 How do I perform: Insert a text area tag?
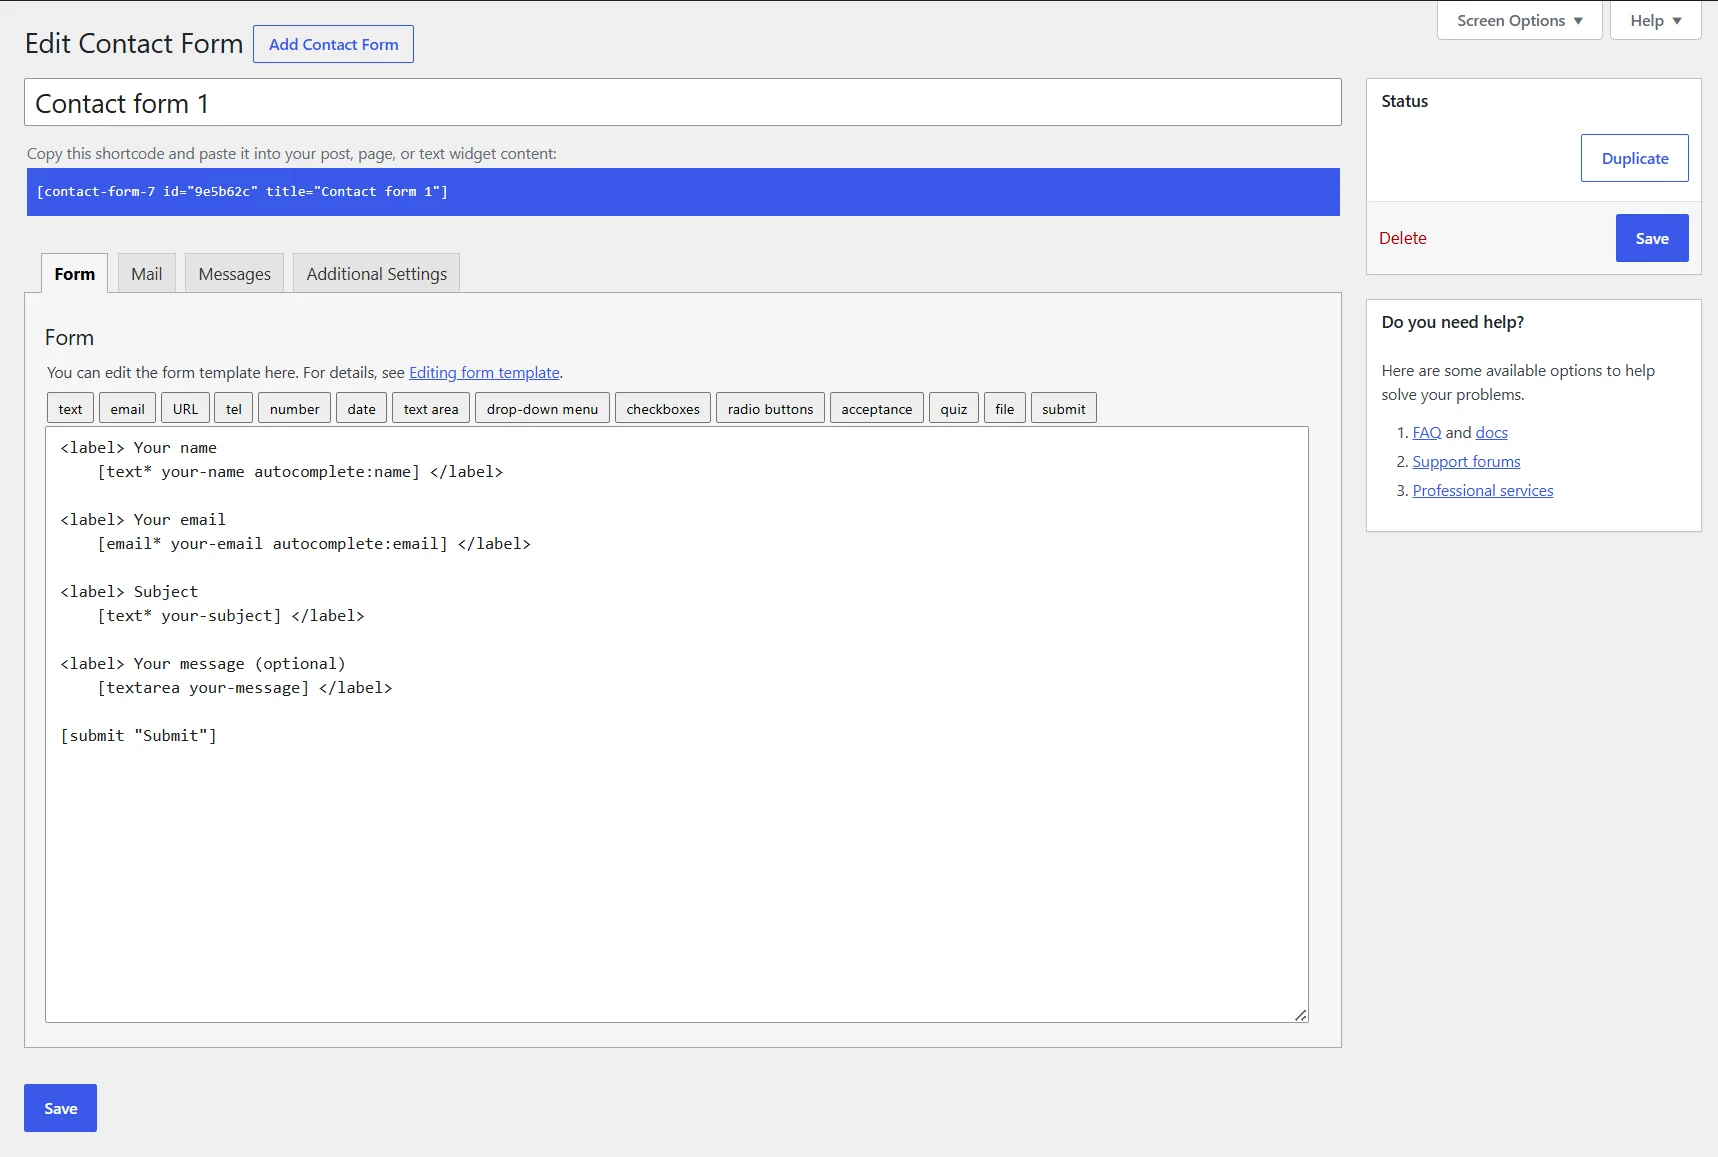click(431, 408)
